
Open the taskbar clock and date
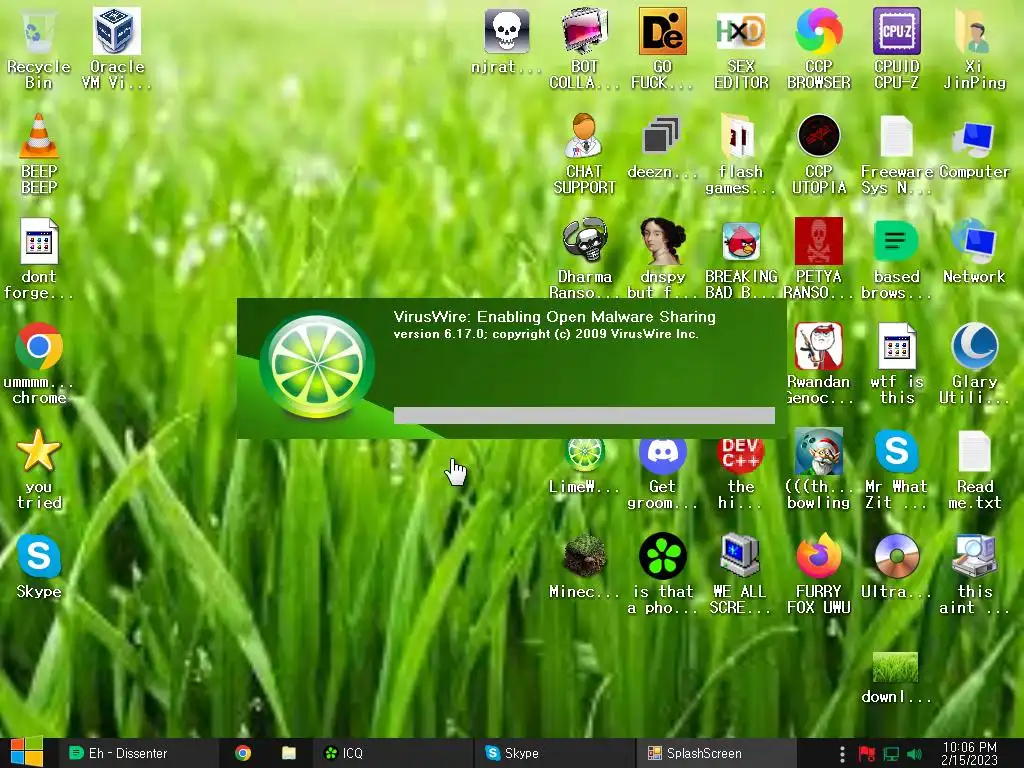(969, 753)
